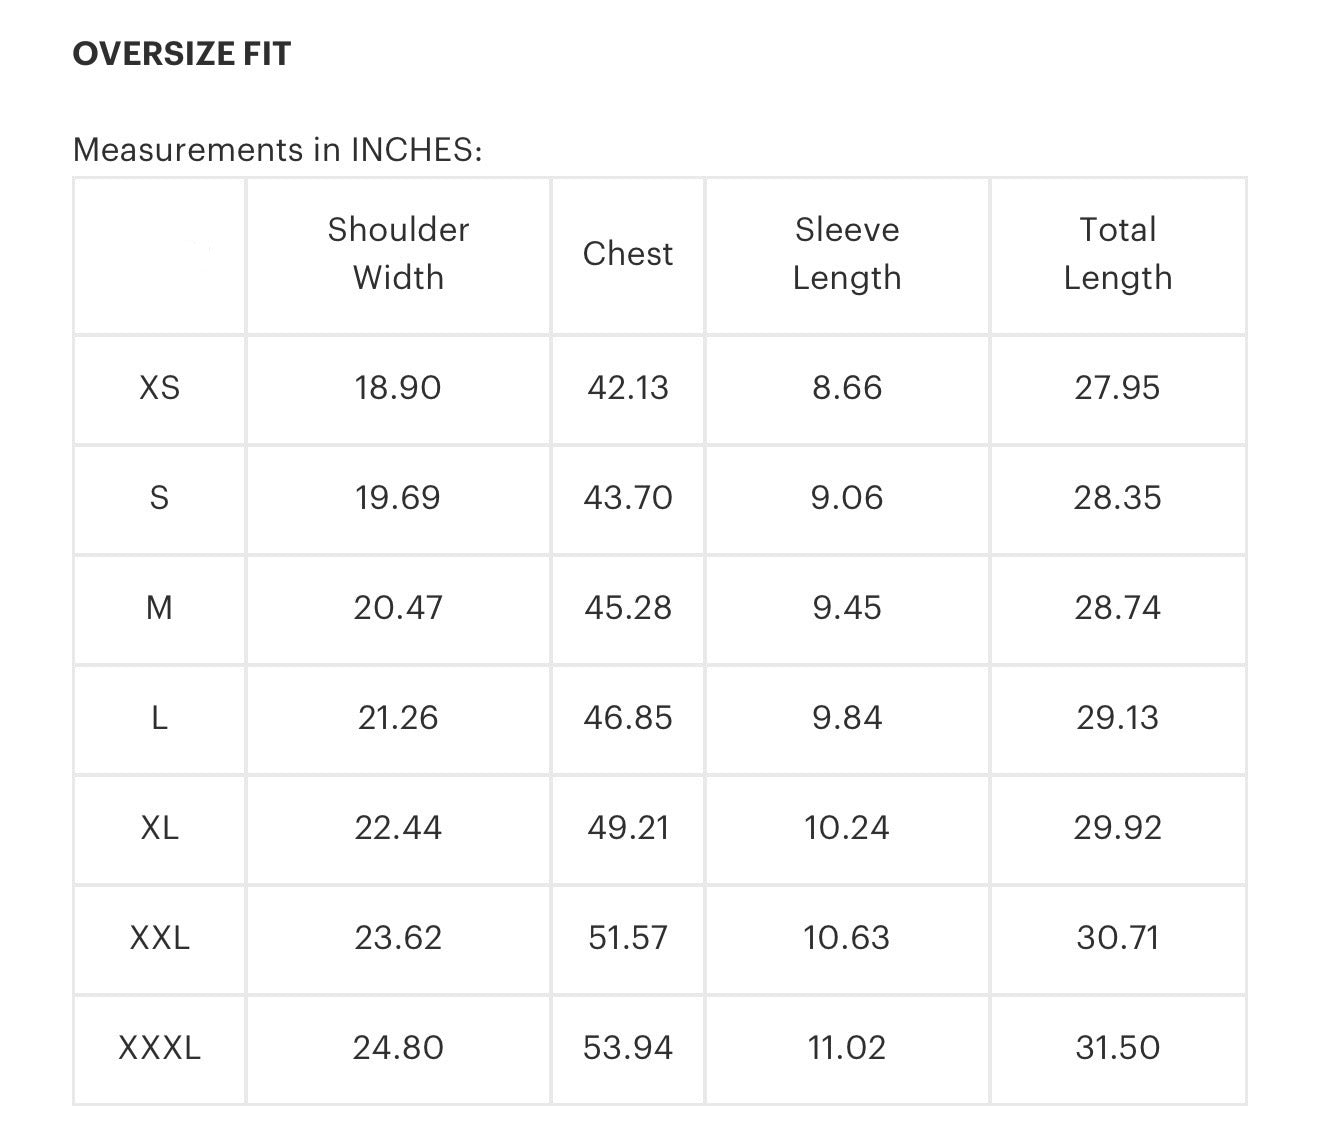Select the XXL chest value 51.57
Image resolution: width=1320 pixels, height=1126 pixels.
click(628, 938)
